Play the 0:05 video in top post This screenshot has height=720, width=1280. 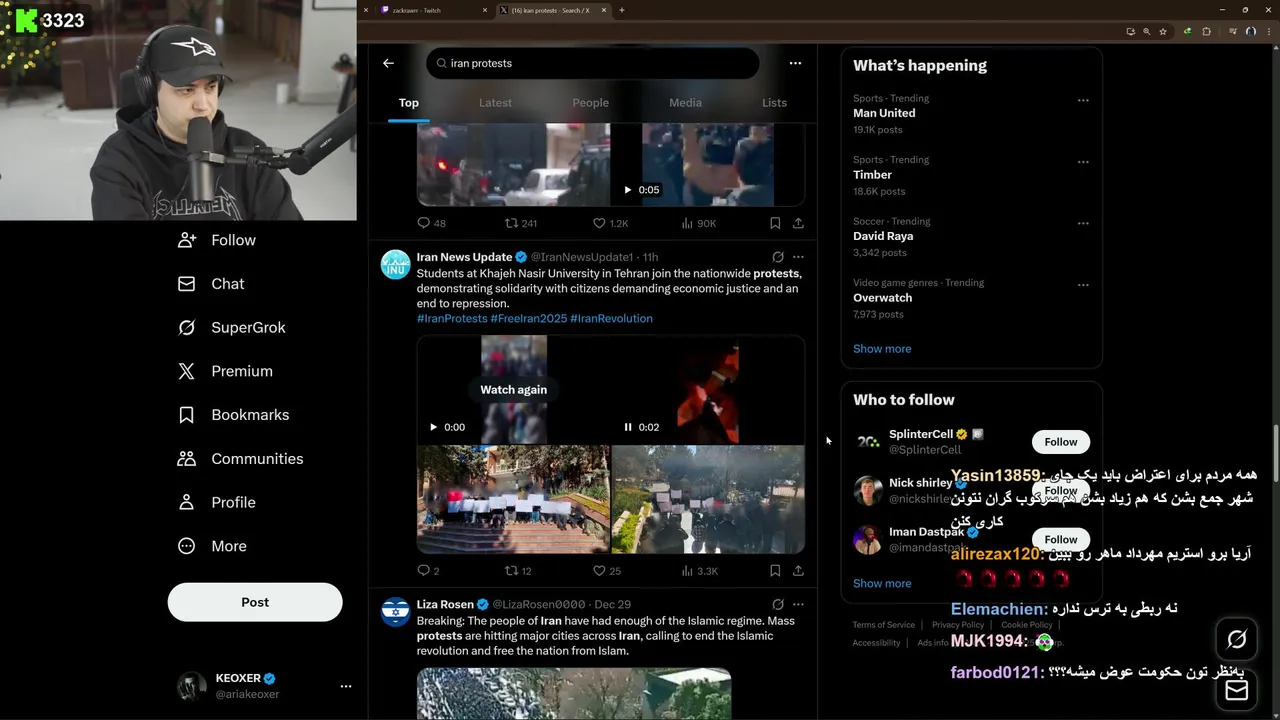pos(628,190)
